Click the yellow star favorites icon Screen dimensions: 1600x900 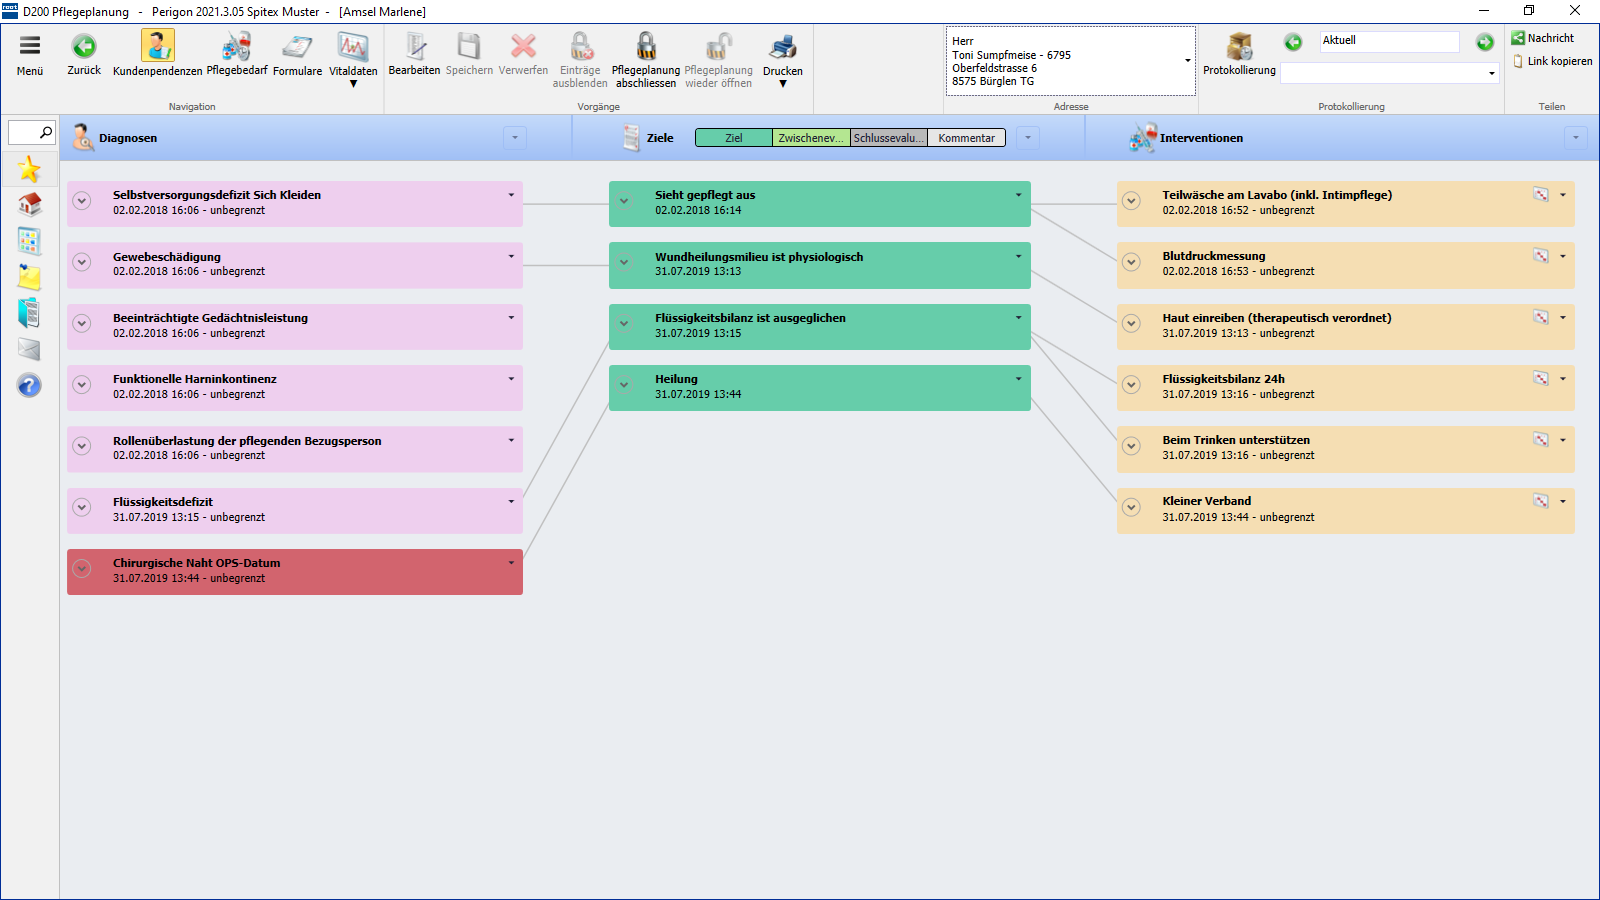point(29,169)
